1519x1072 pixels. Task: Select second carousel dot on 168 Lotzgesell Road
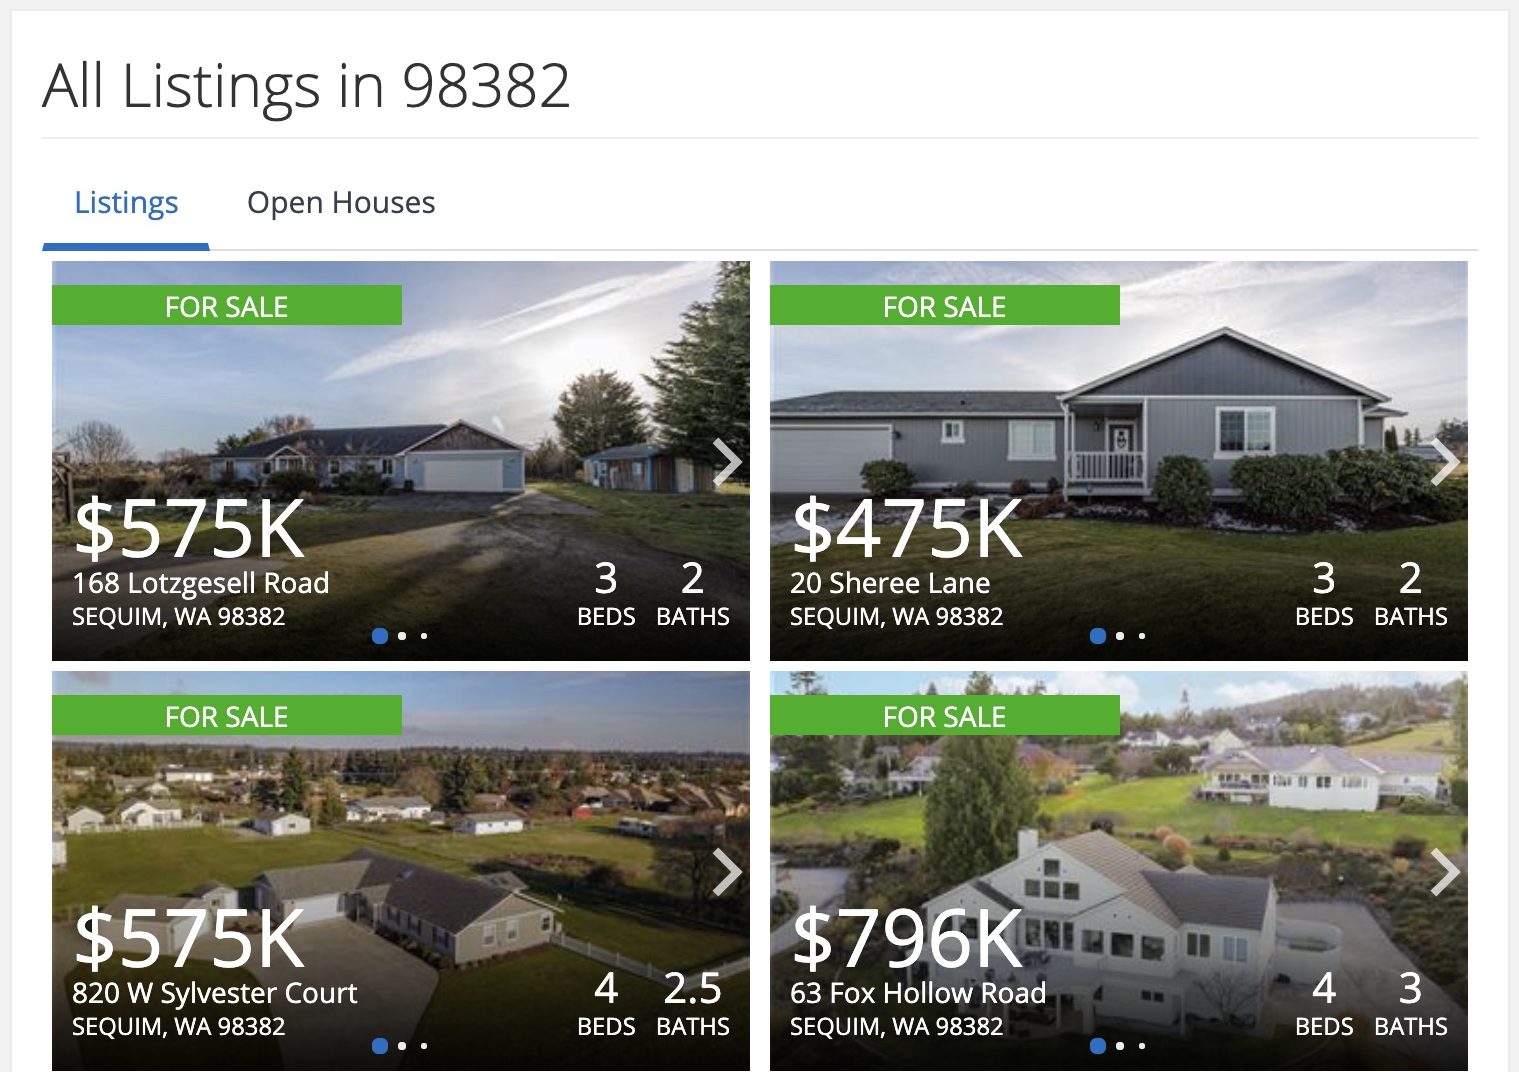tap(402, 636)
